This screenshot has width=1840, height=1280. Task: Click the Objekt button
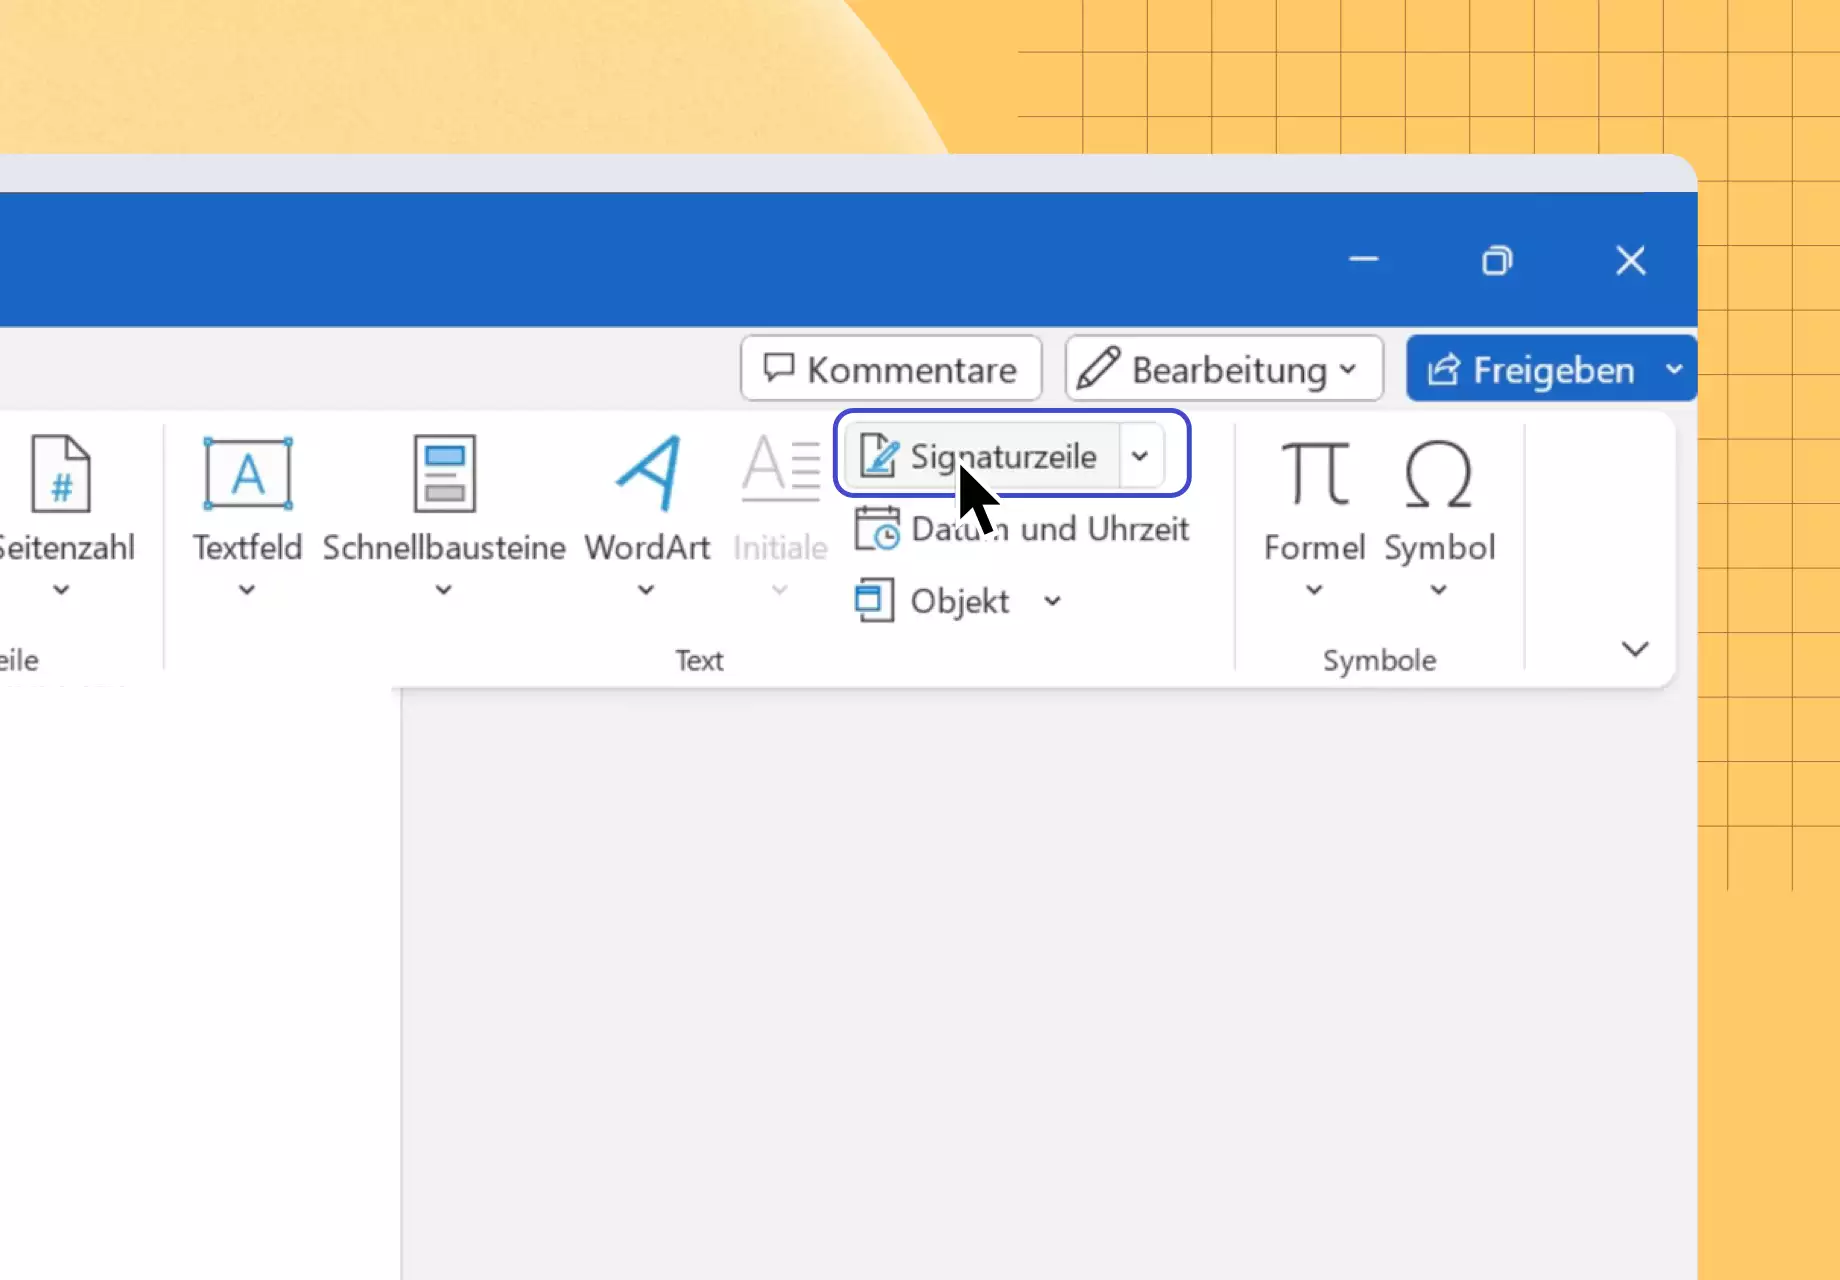[x=932, y=601]
